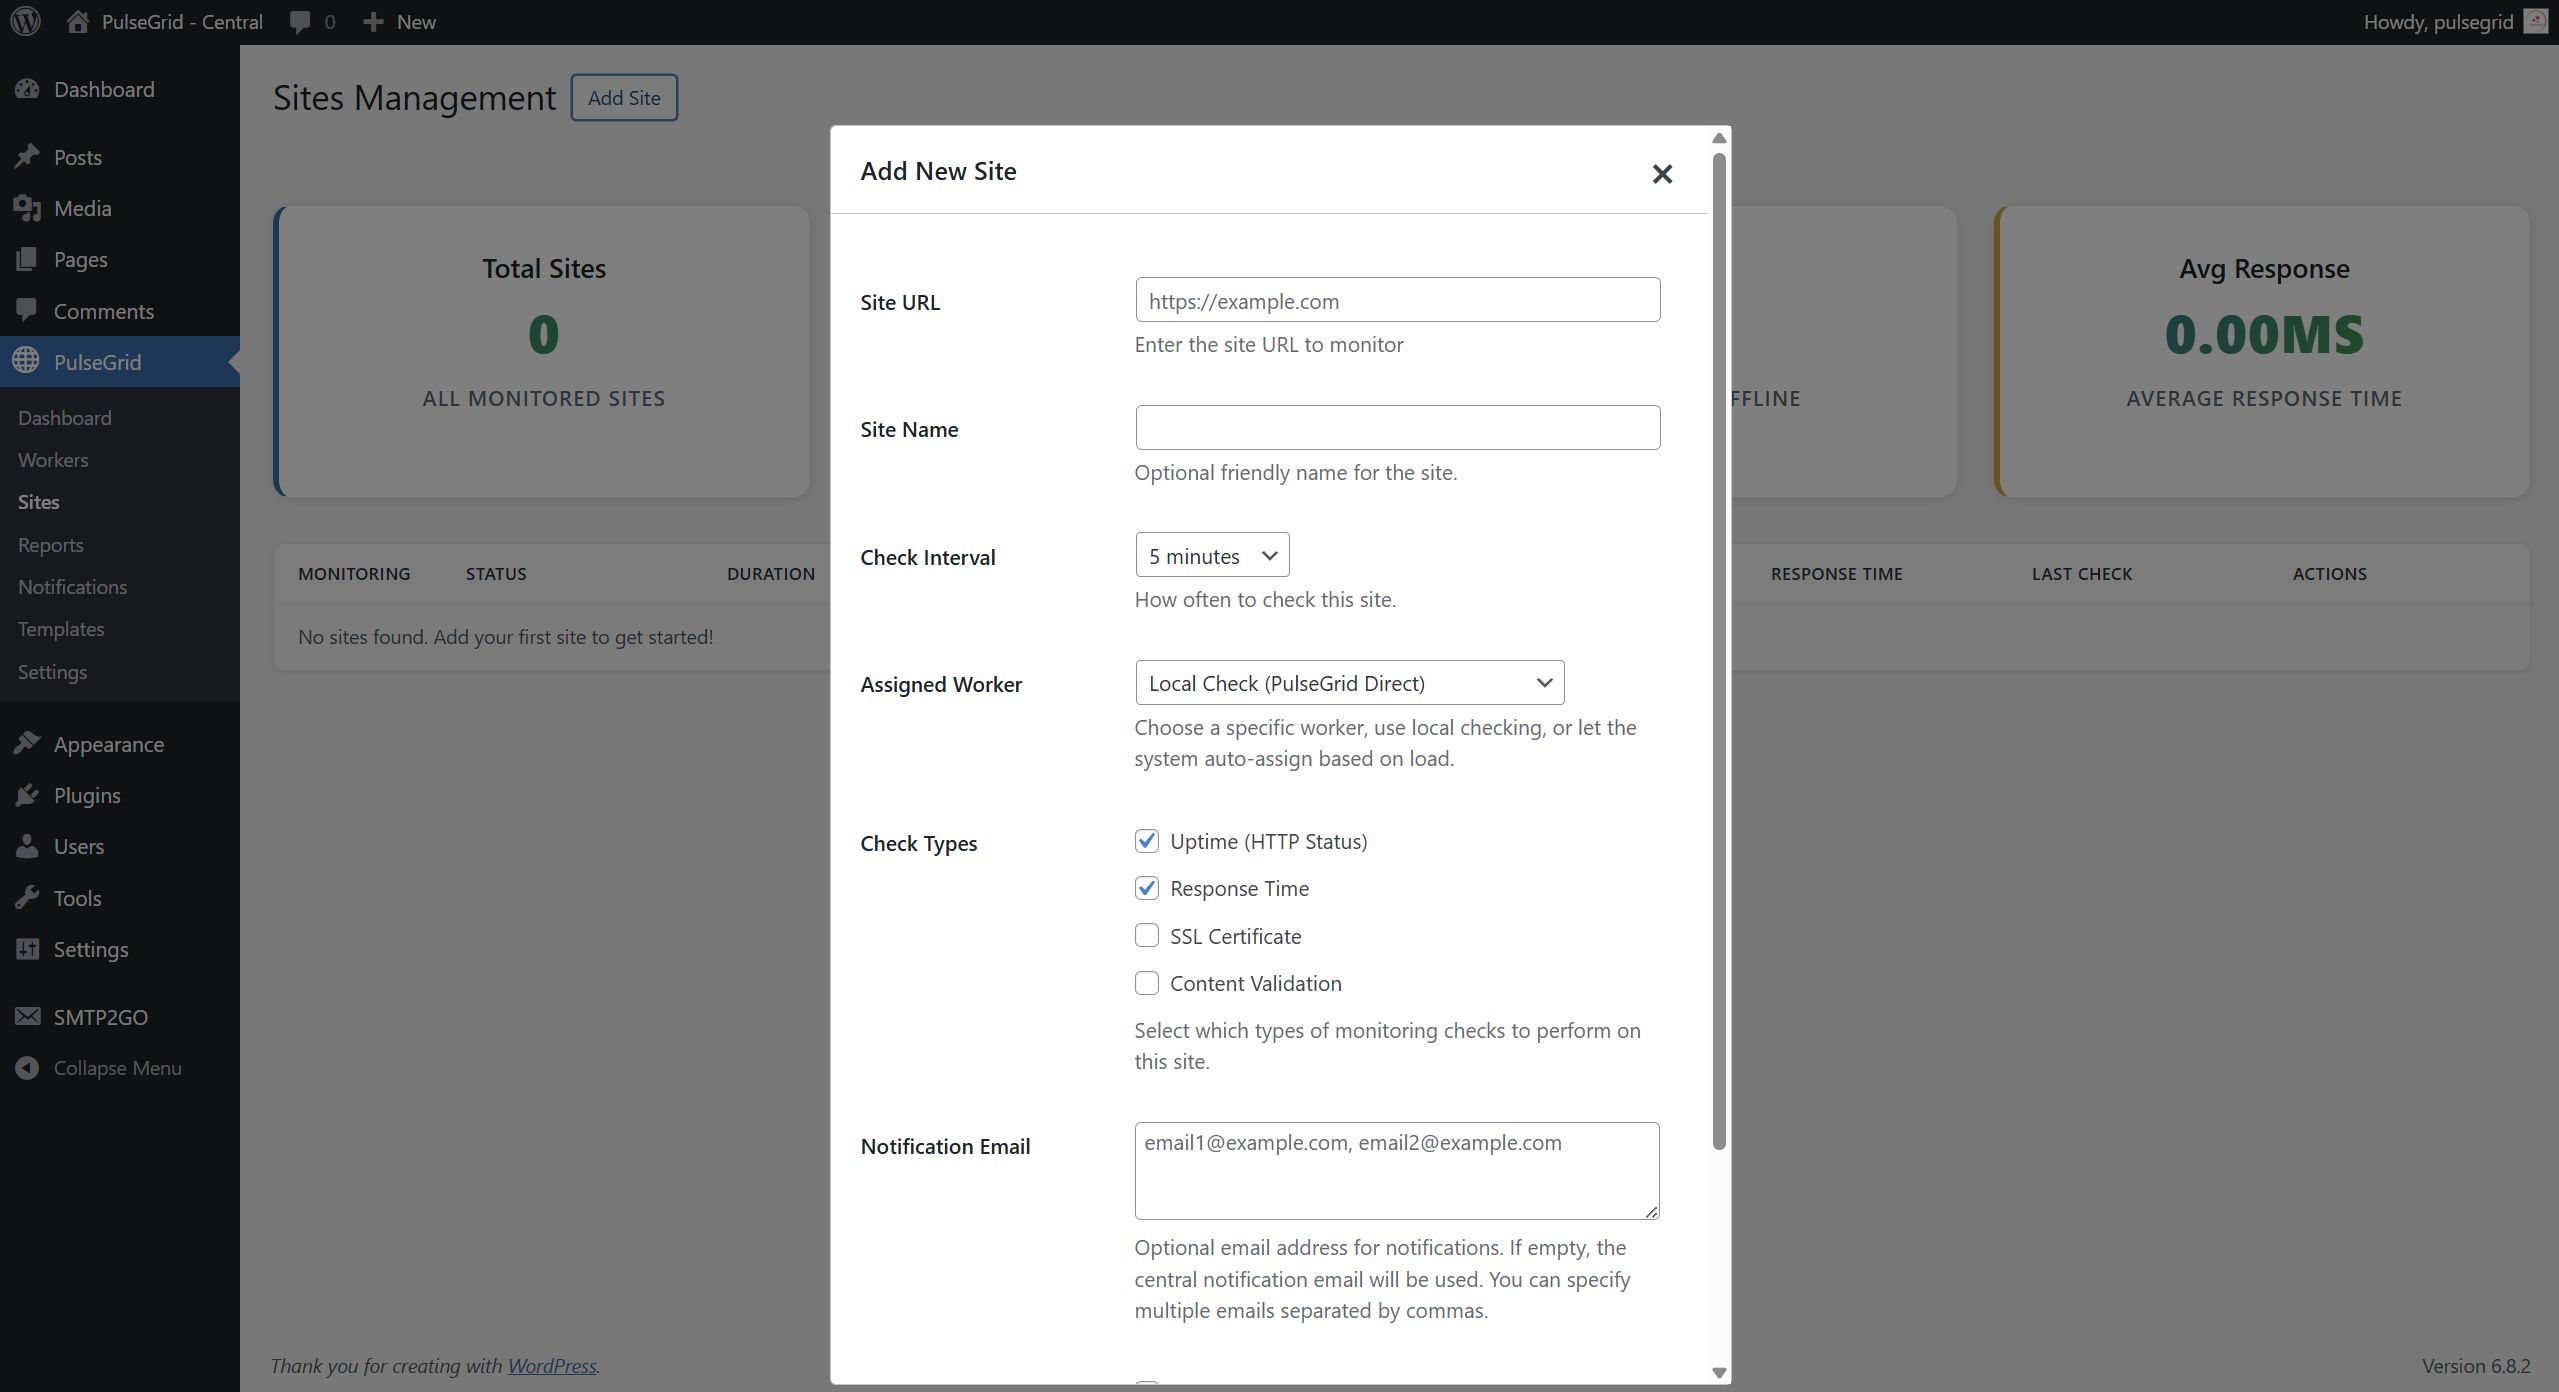Expand the Assigned Worker dropdown

coord(1348,683)
